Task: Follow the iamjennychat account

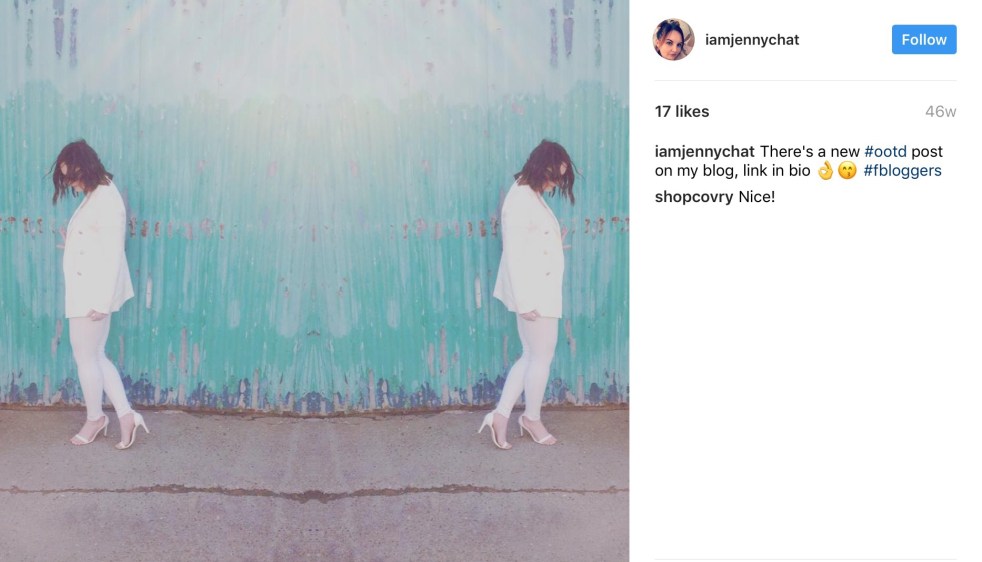Action: [x=924, y=39]
